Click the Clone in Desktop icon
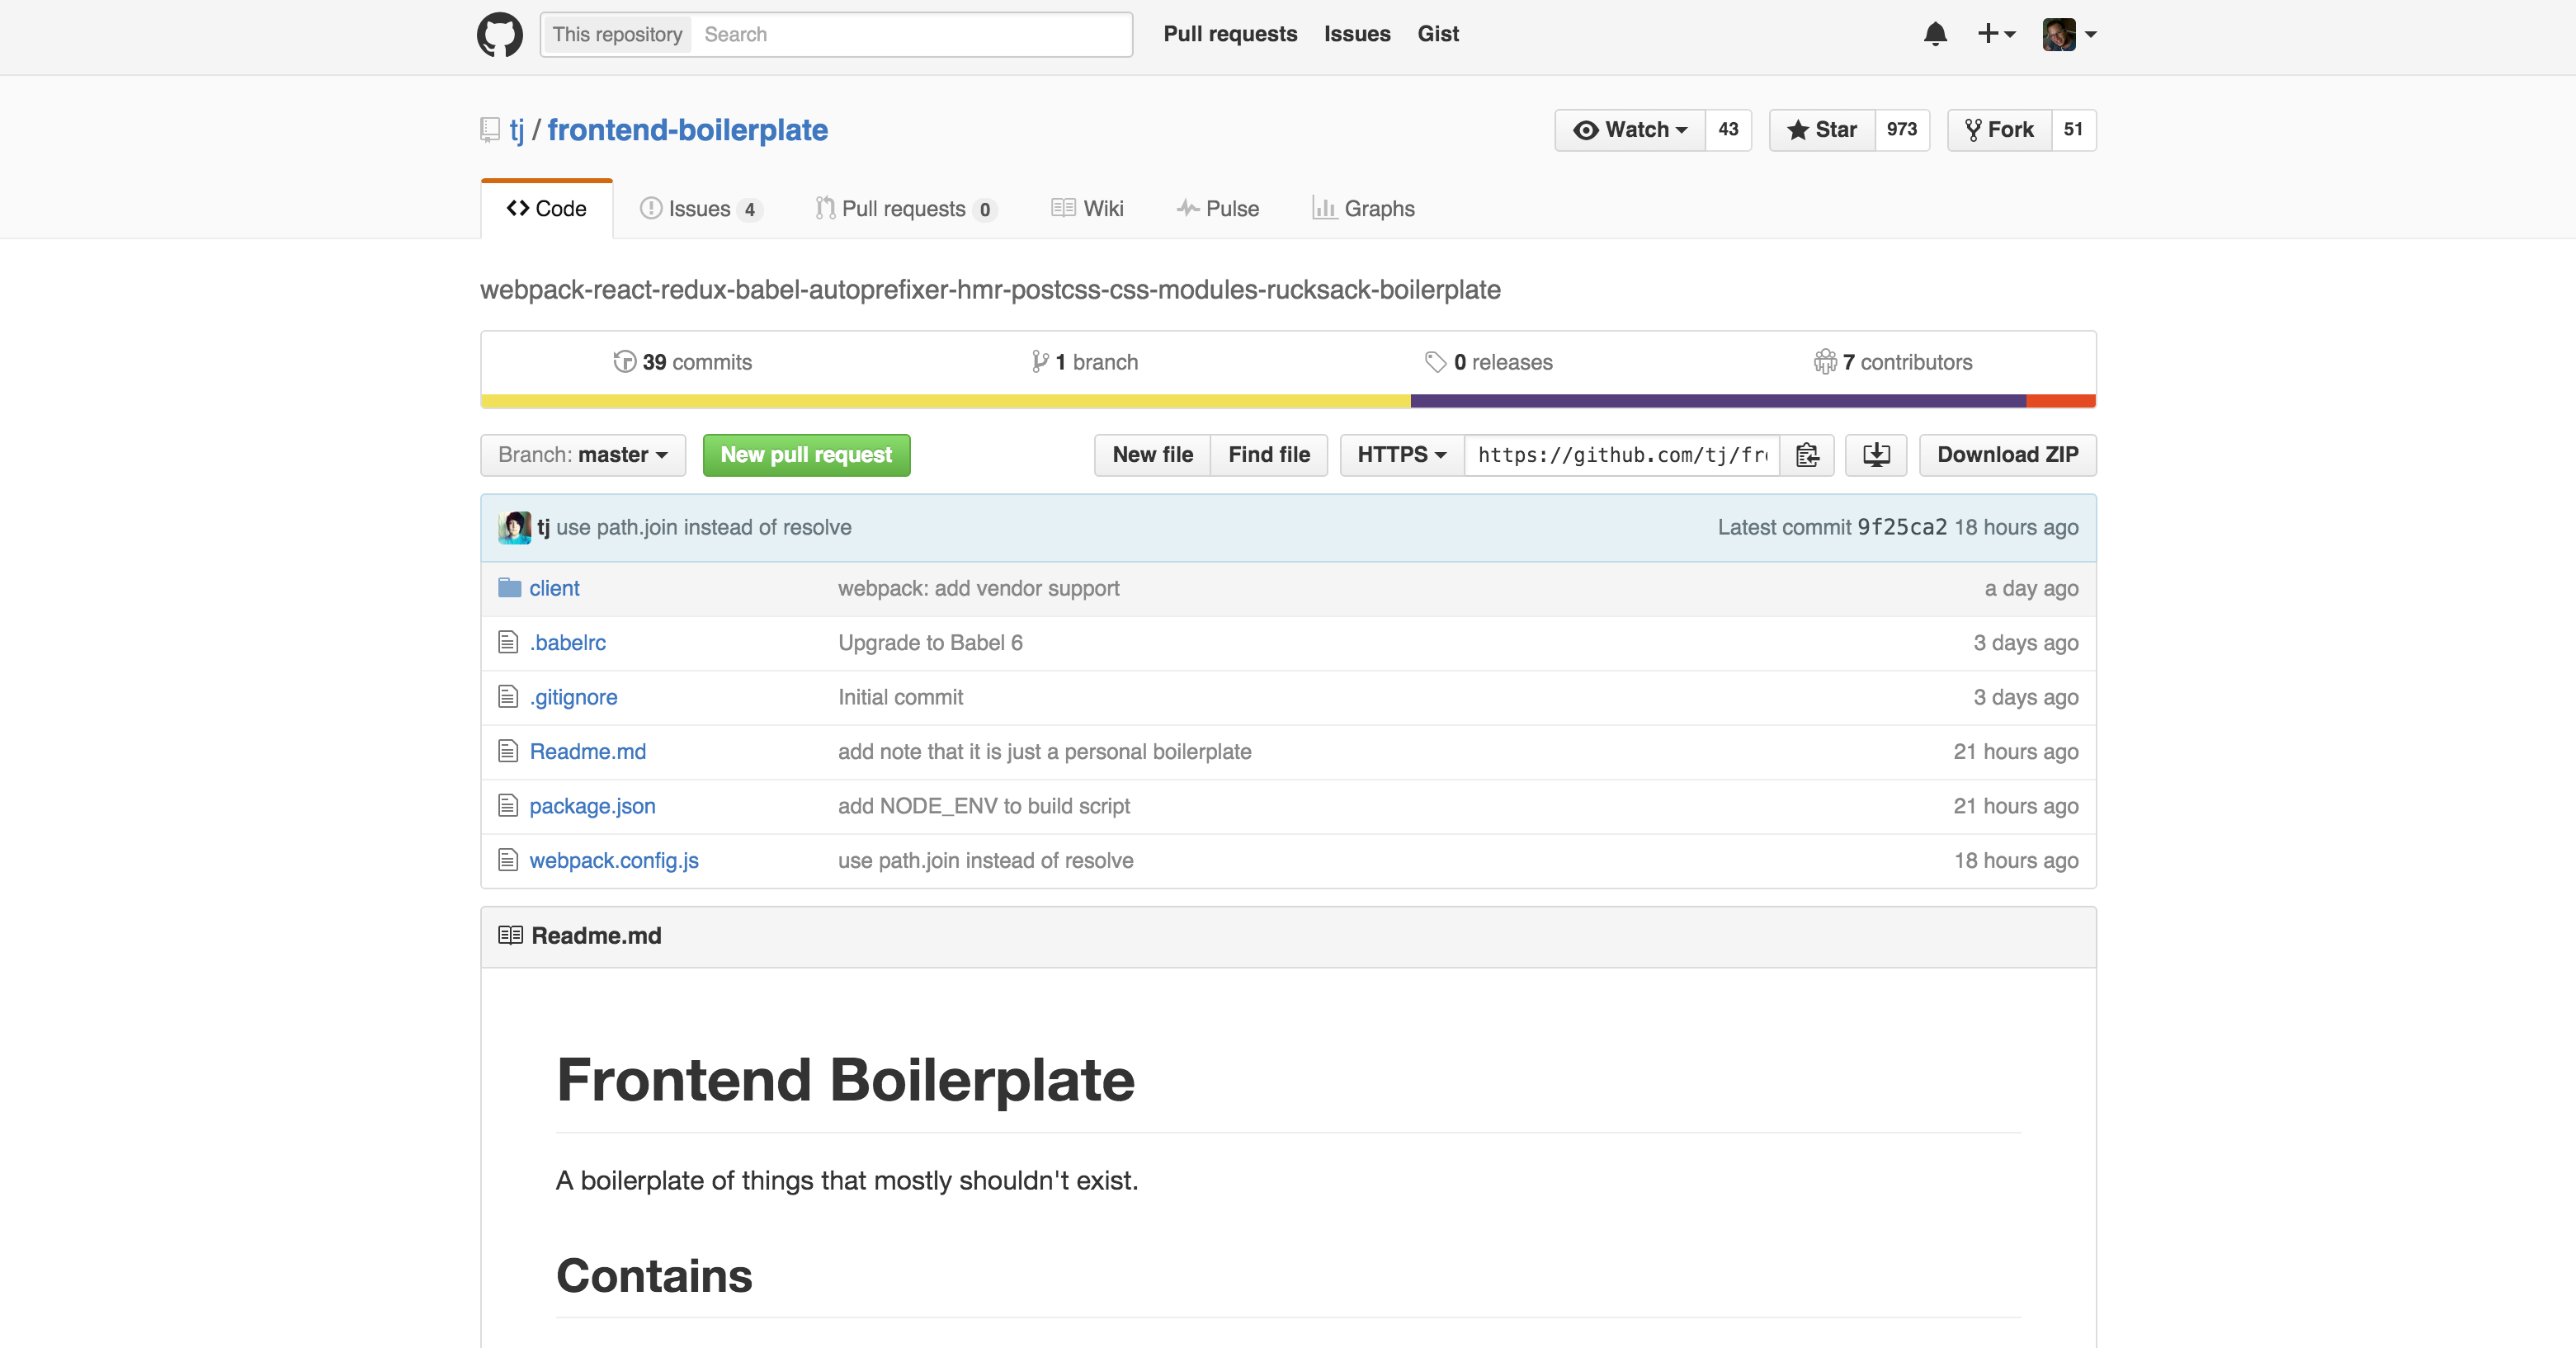Image resolution: width=2576 pixels, height=1348 pixels. pyautogui.click(x=1875, y=455)
